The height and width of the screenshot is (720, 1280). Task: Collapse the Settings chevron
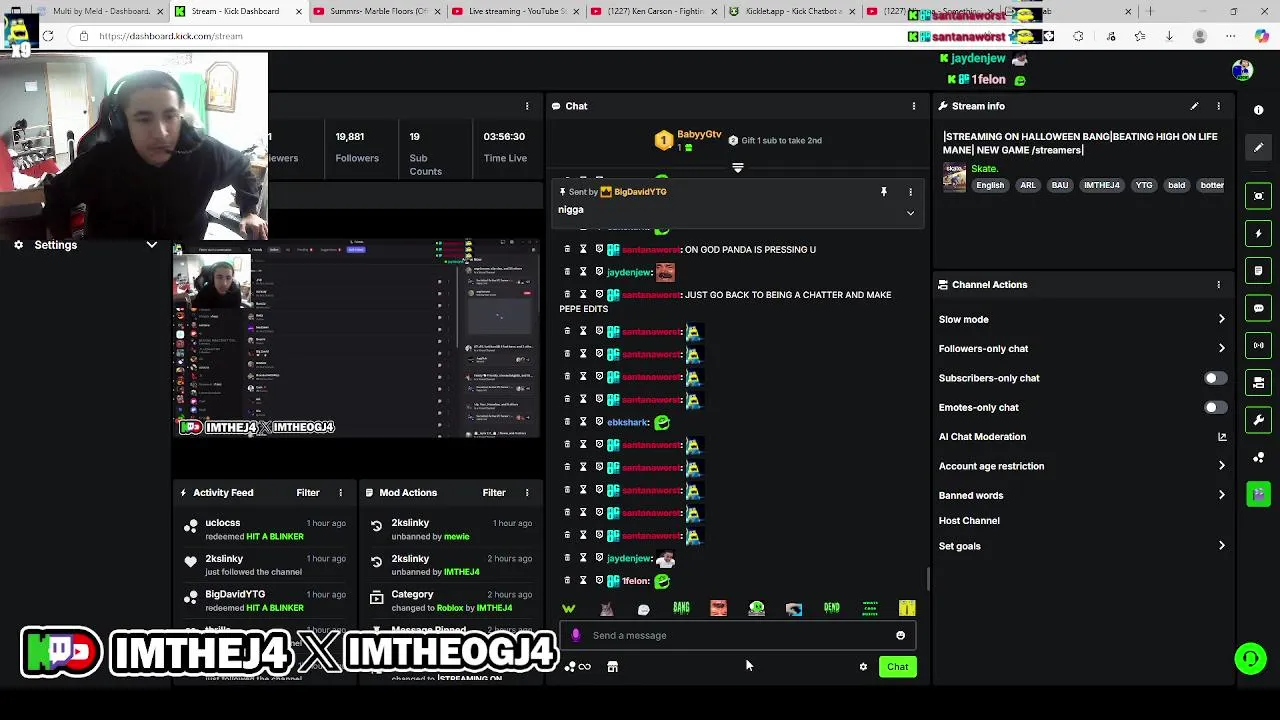point(151,245)
